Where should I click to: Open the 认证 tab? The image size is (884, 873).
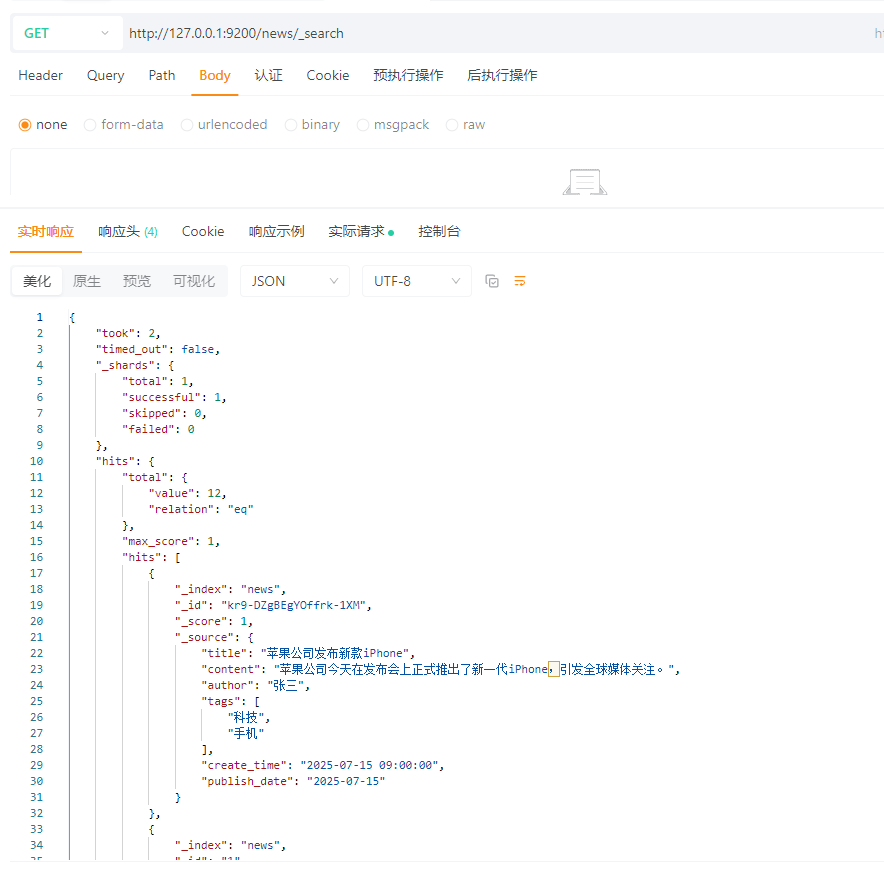268,76
